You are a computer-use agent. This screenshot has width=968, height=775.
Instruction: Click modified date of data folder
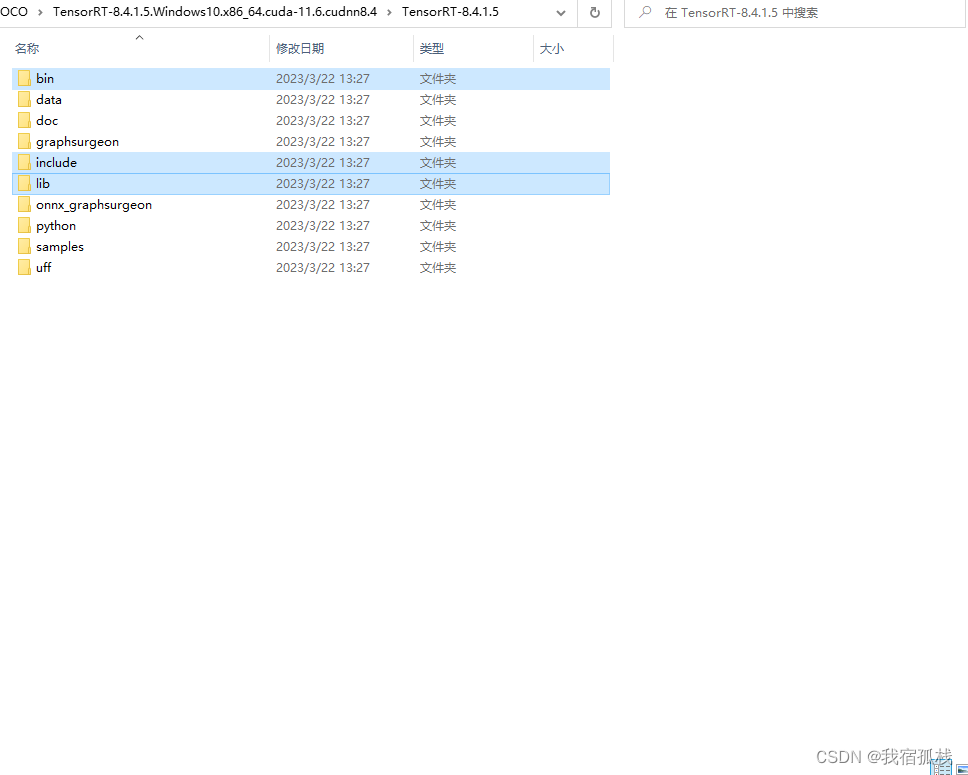(x=323, y=99)
